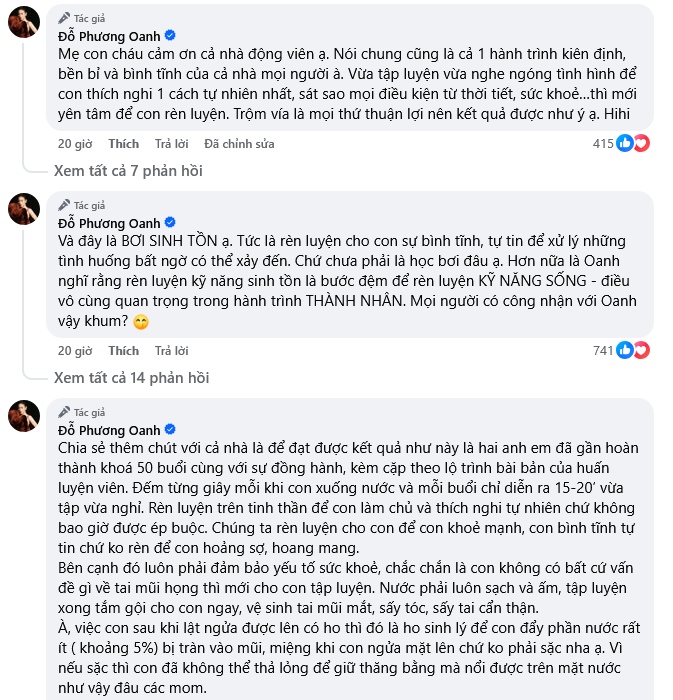Like the first comment via Thích

(123, 144)
